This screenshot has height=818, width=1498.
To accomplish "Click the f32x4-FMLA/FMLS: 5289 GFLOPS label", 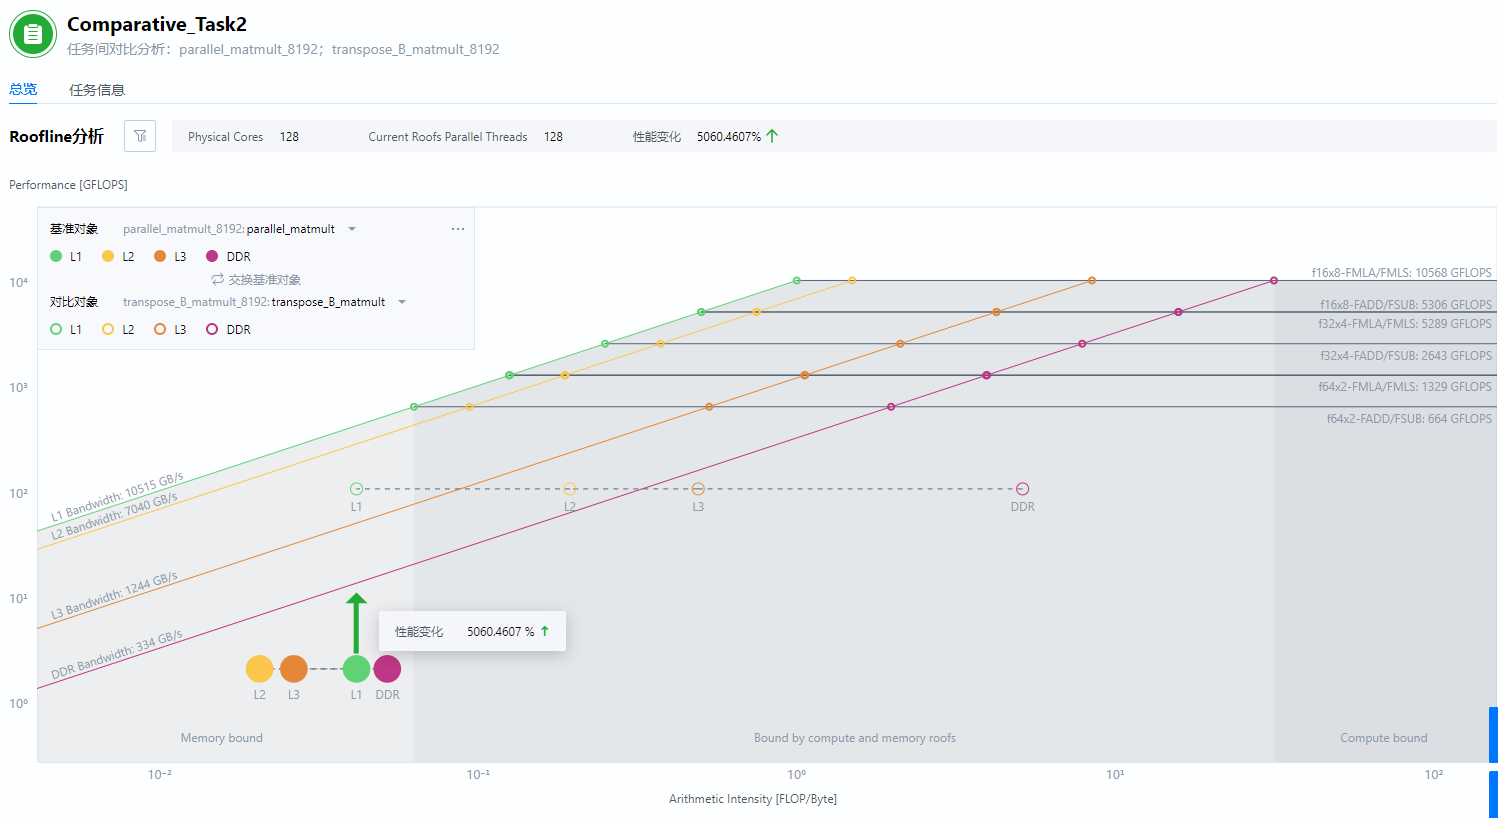I will [x=1405, y=324].
